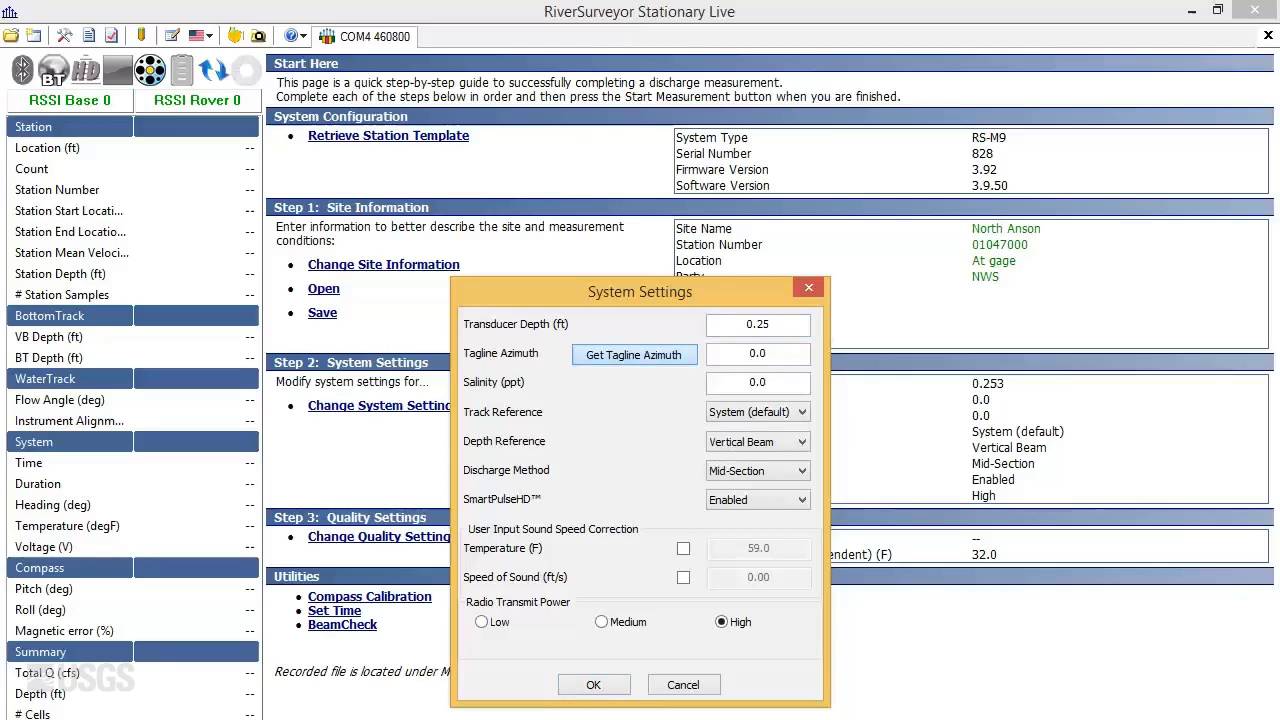
Task: Click the new window toolbar icon
Action: coord(34,36)
